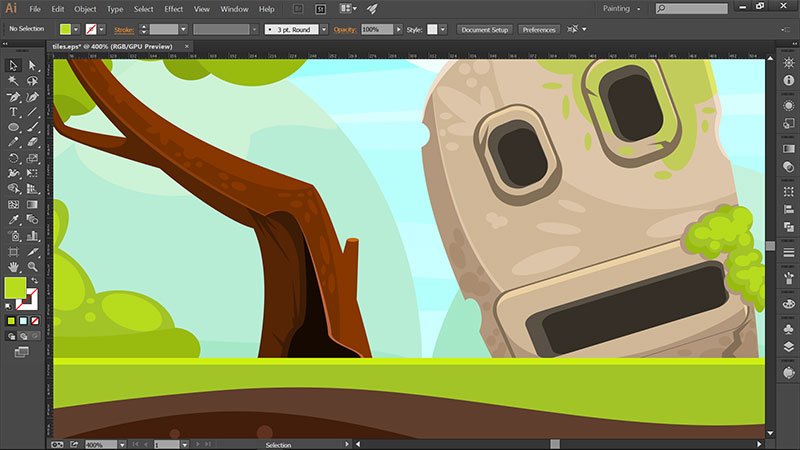This screenshot has height=450, width=800.
Task: Open the Object menu
Action: (85, 9)
